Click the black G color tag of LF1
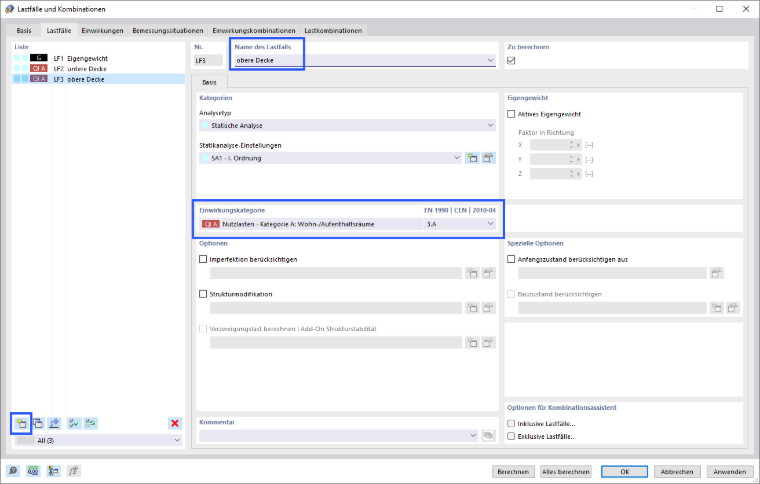Viewport: 760px width, 484px height. click(39, 58)
